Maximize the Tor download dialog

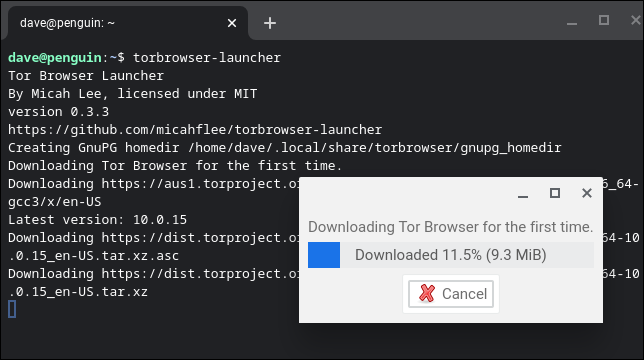555,193
